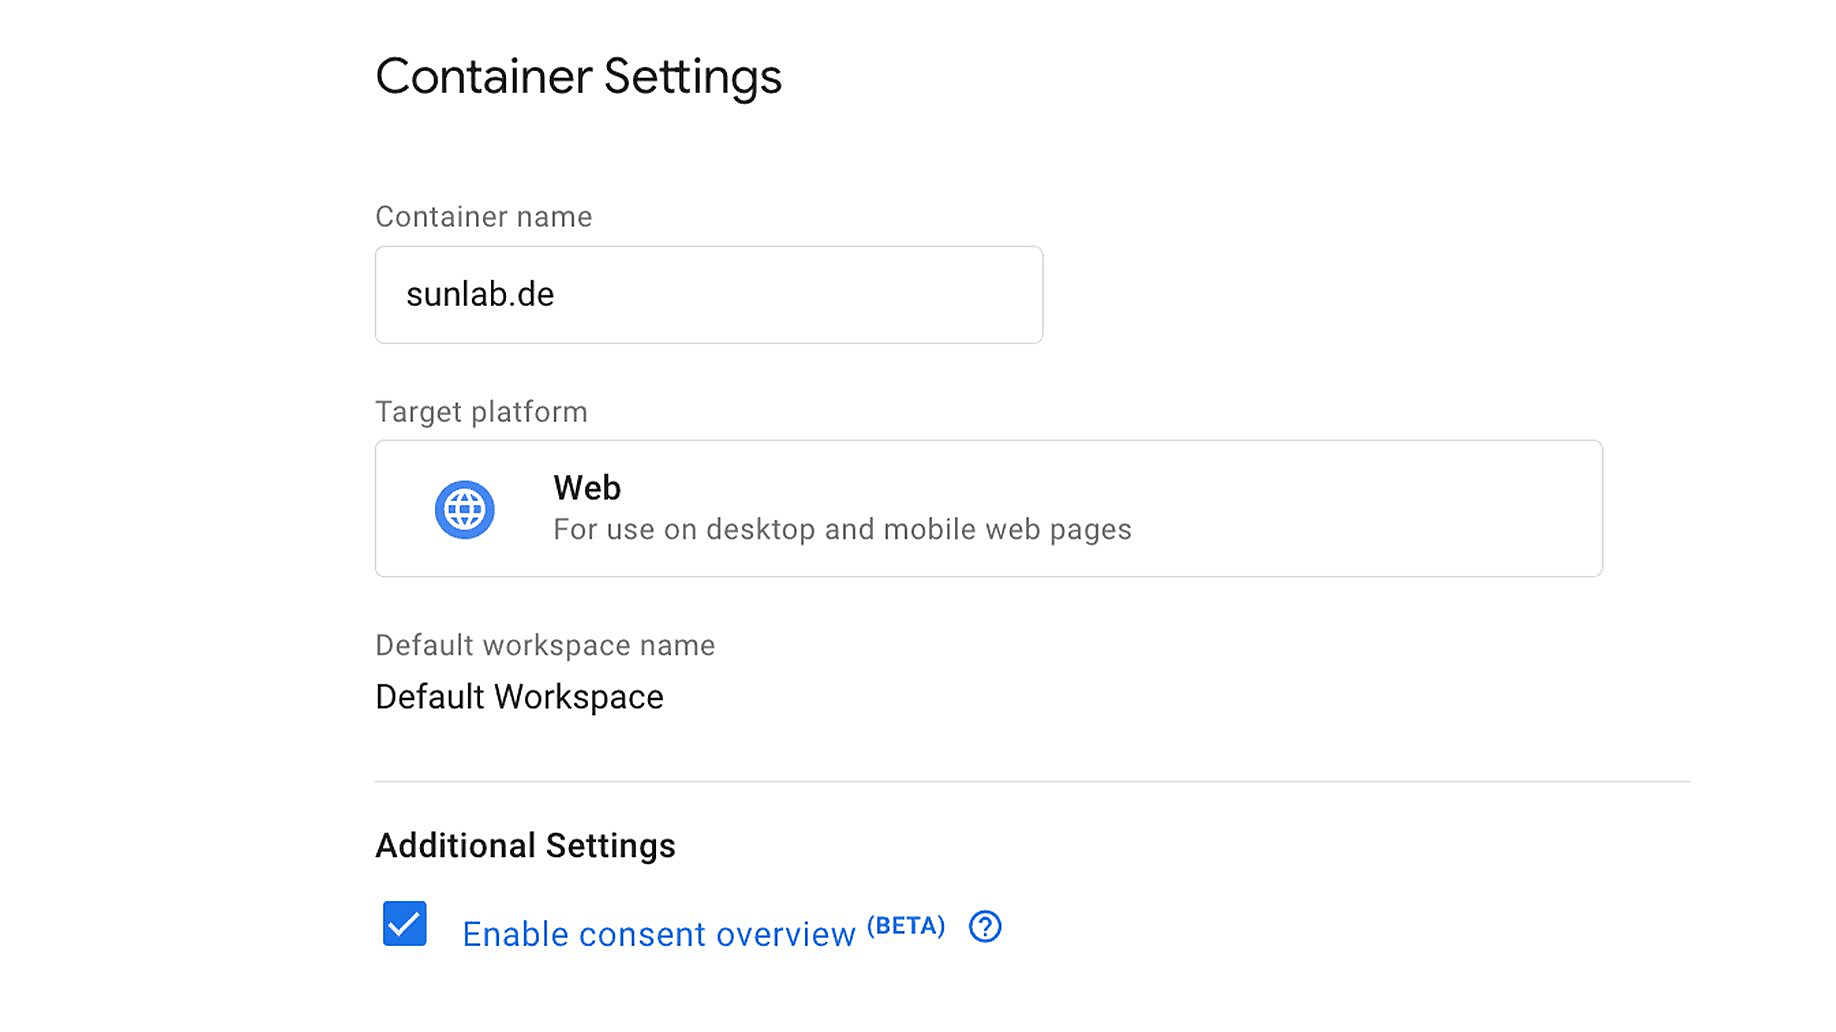Open the consent overview help icon
Viewport: 1836px width, 1032px height.
[x=984, y=927]
